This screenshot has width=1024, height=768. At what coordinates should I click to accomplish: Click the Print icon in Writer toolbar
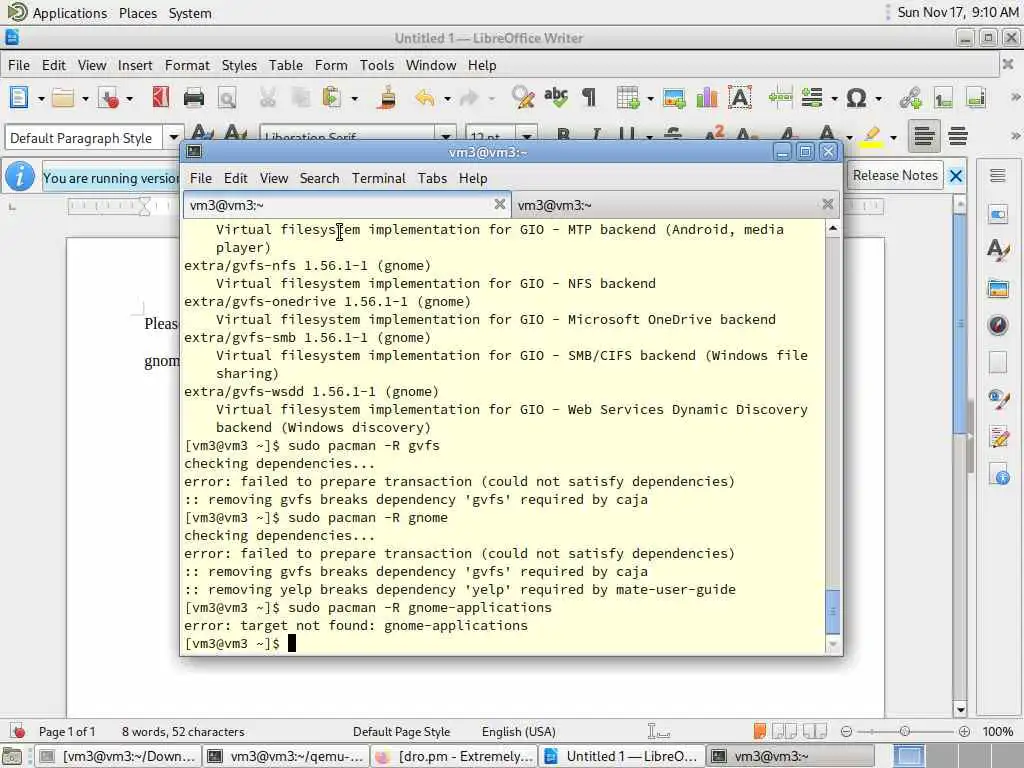coord(194,98)
